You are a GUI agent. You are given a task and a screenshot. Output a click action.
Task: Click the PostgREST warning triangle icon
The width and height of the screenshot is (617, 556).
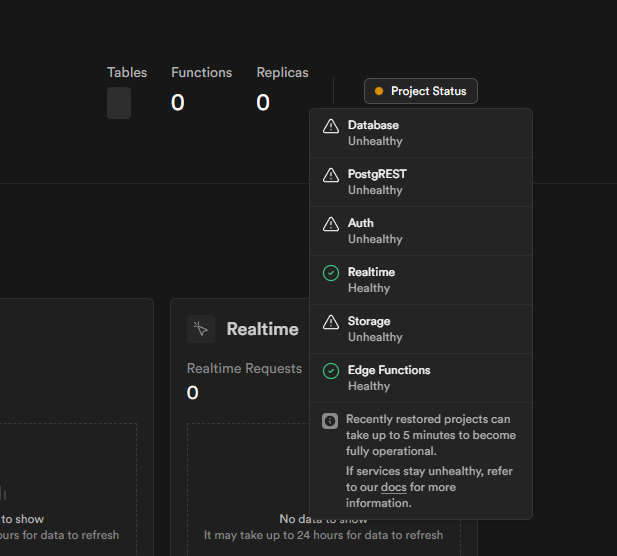tap(331, 176)
